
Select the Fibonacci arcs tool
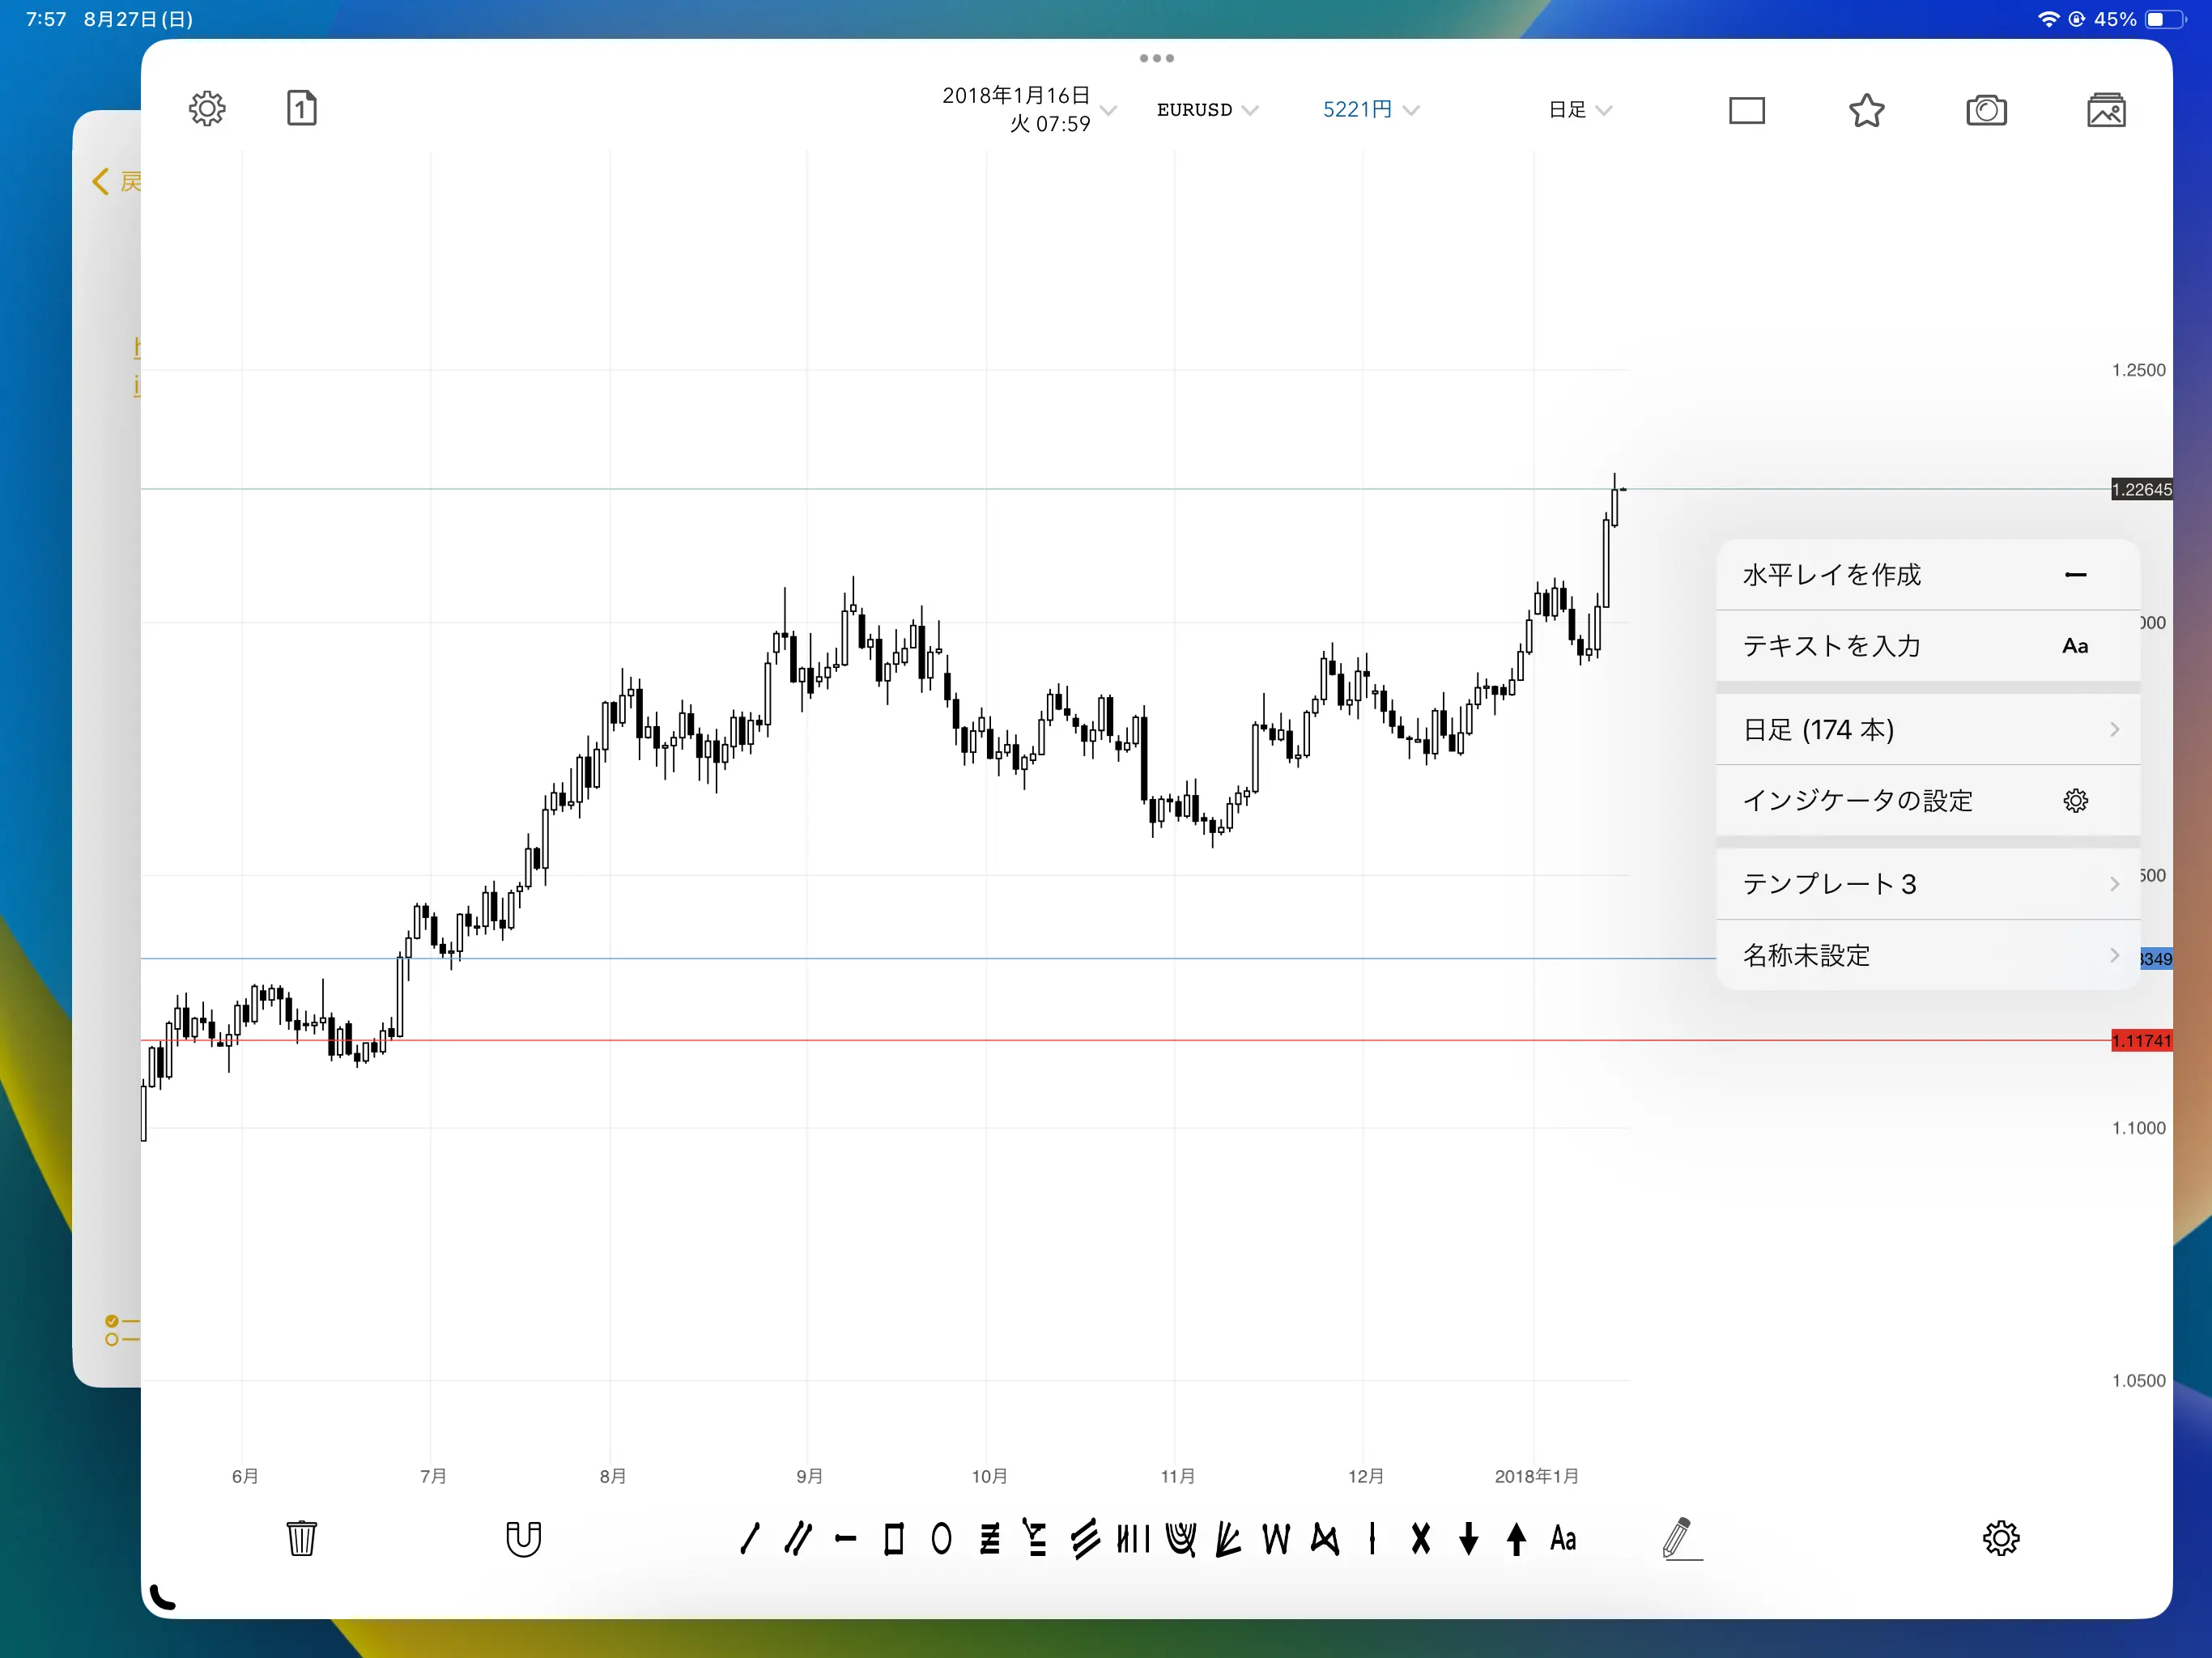[x=1181, y=1538]
